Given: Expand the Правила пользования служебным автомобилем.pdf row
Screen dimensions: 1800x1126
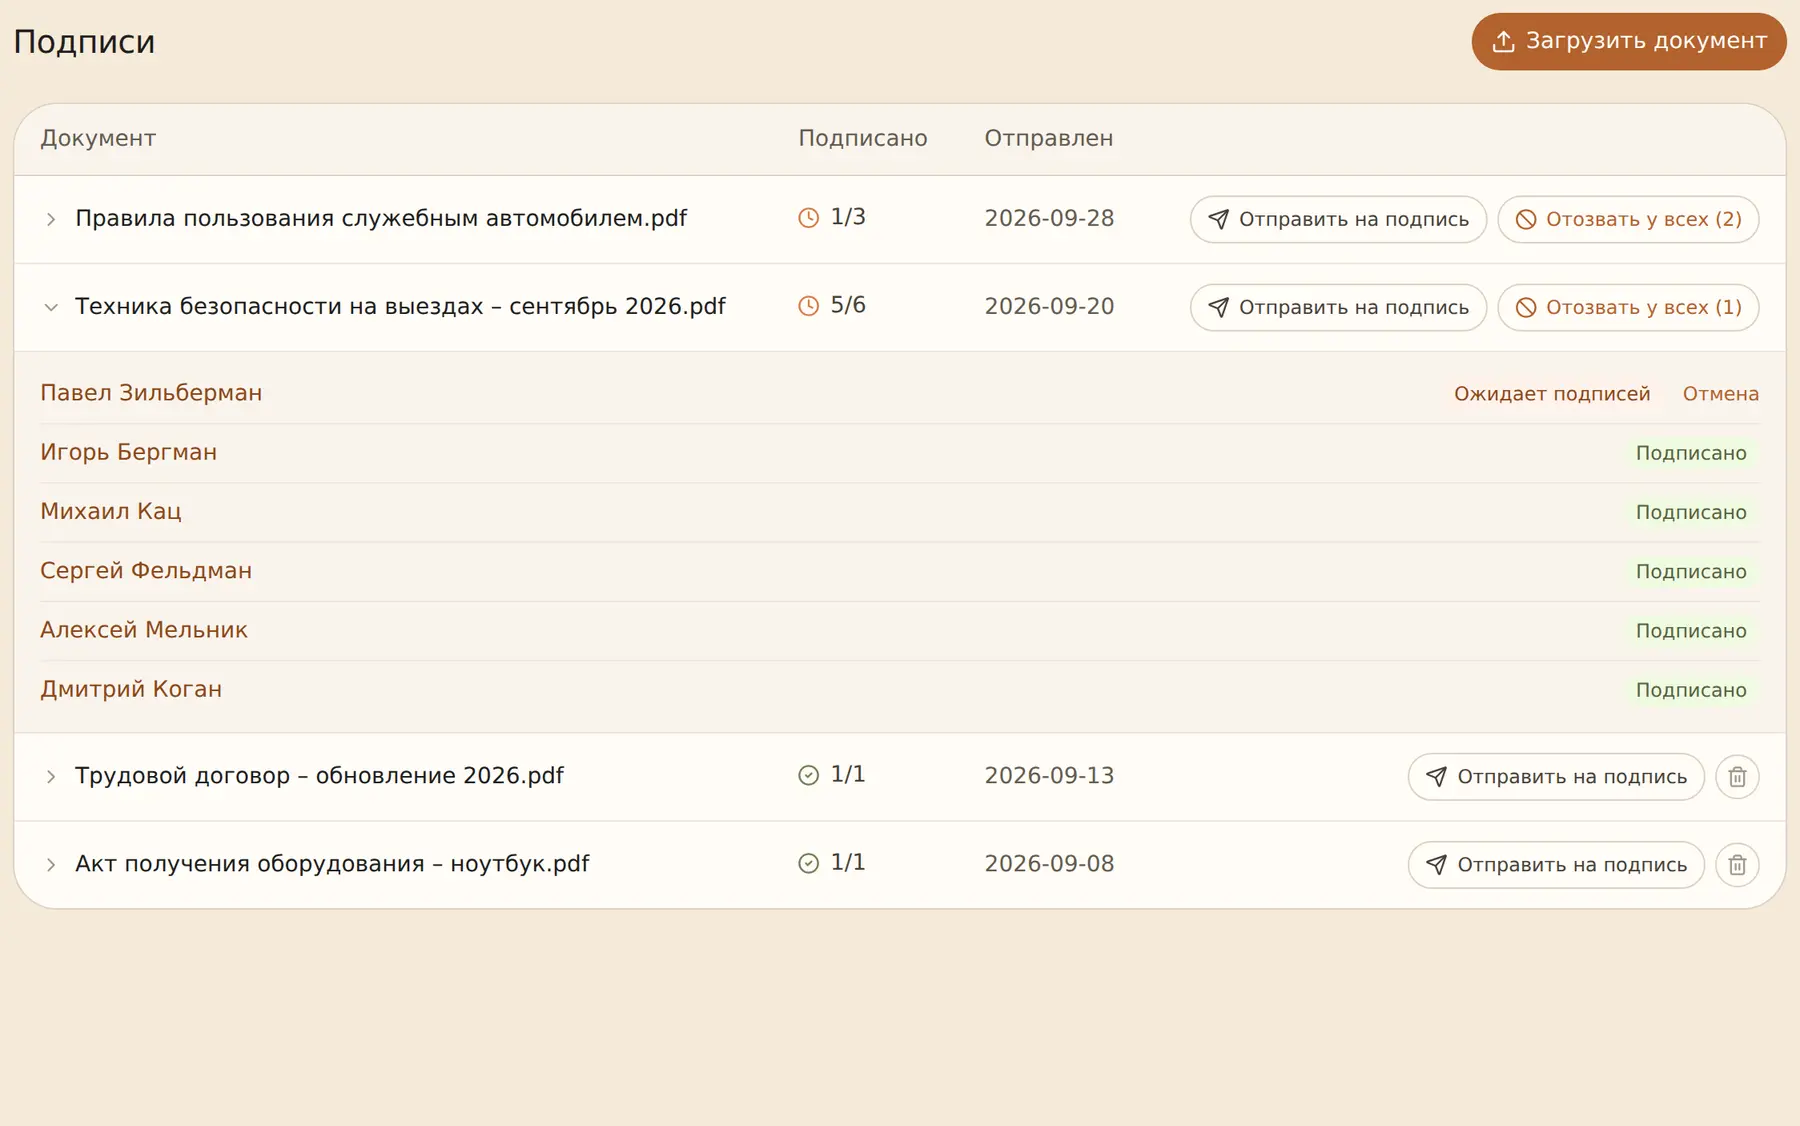Looking at the screenshot, I should (51, 219).
